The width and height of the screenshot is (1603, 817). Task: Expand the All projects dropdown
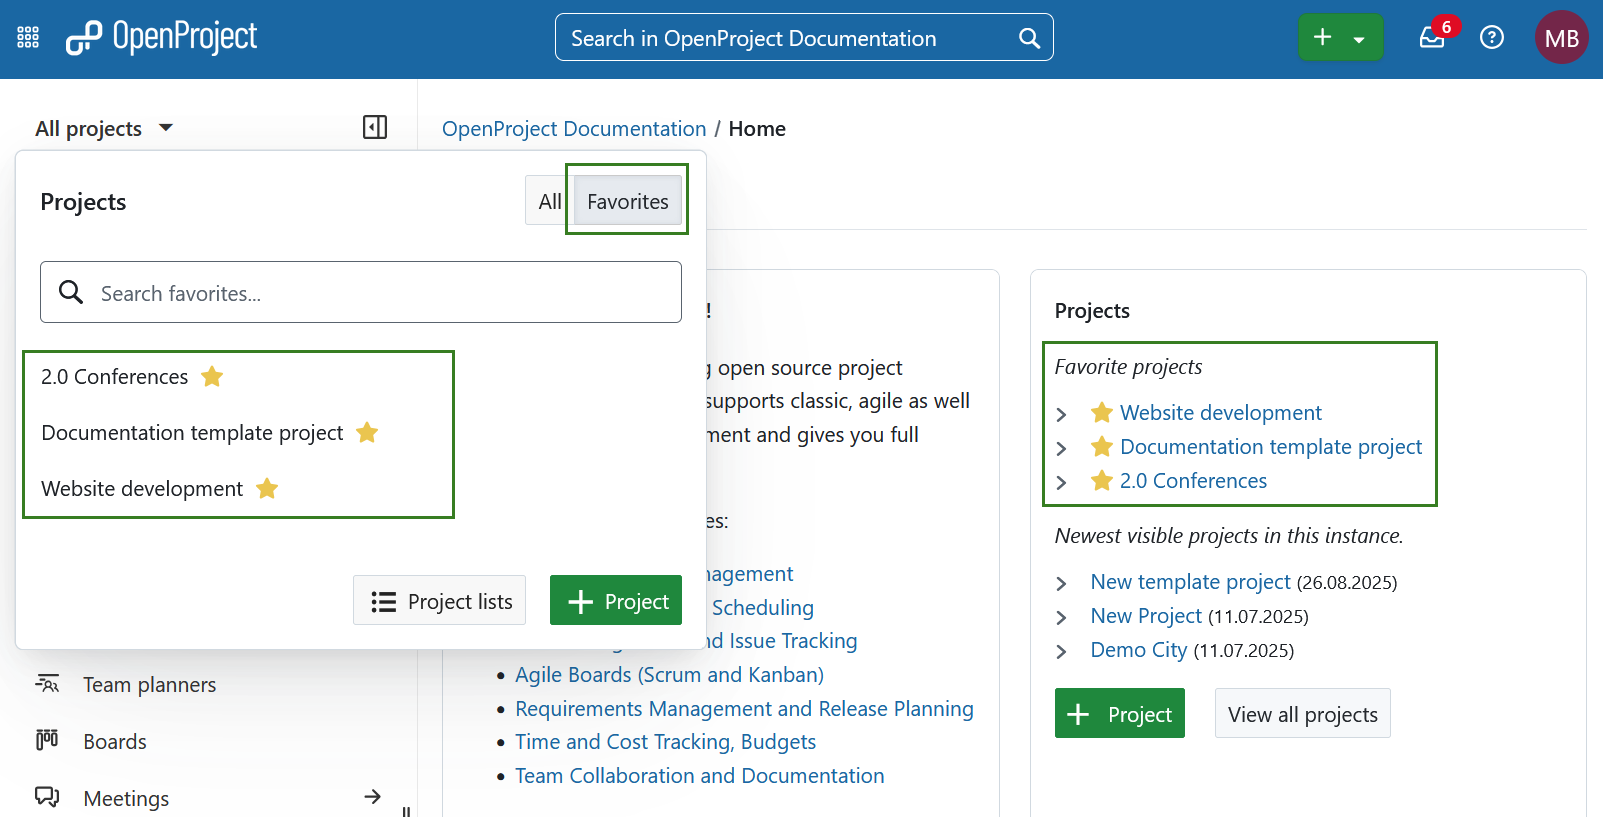coord(104,128)
